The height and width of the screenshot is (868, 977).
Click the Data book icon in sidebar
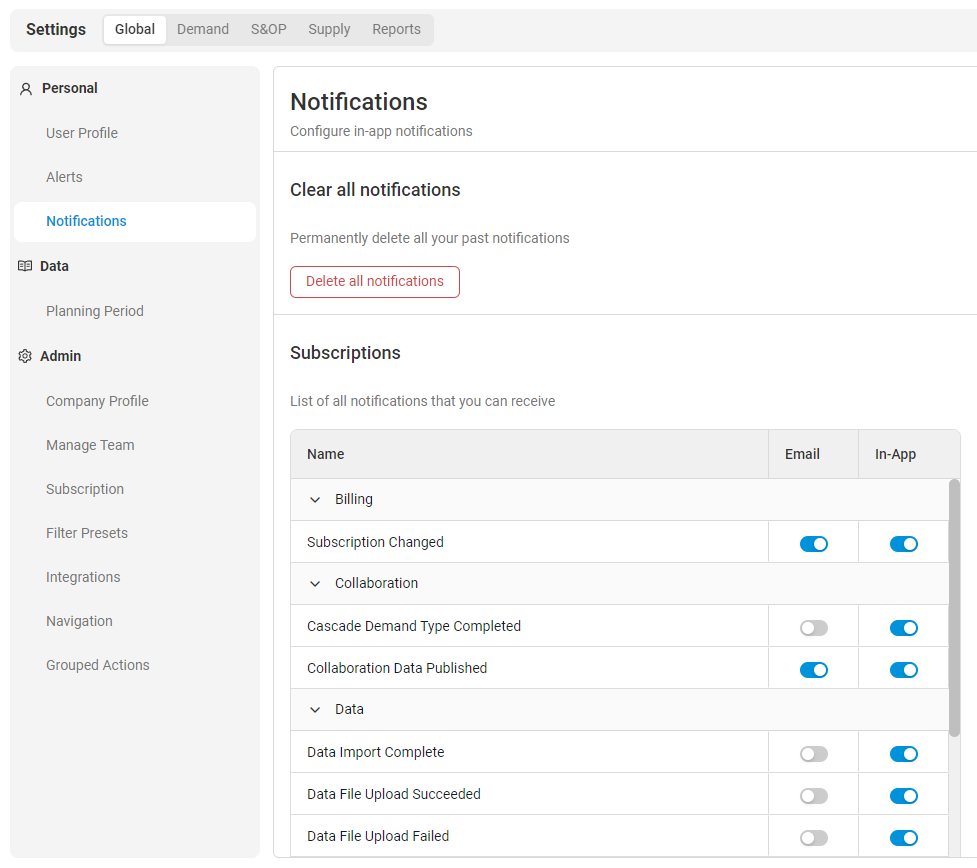pyautogui.click(x=25, y=266)
